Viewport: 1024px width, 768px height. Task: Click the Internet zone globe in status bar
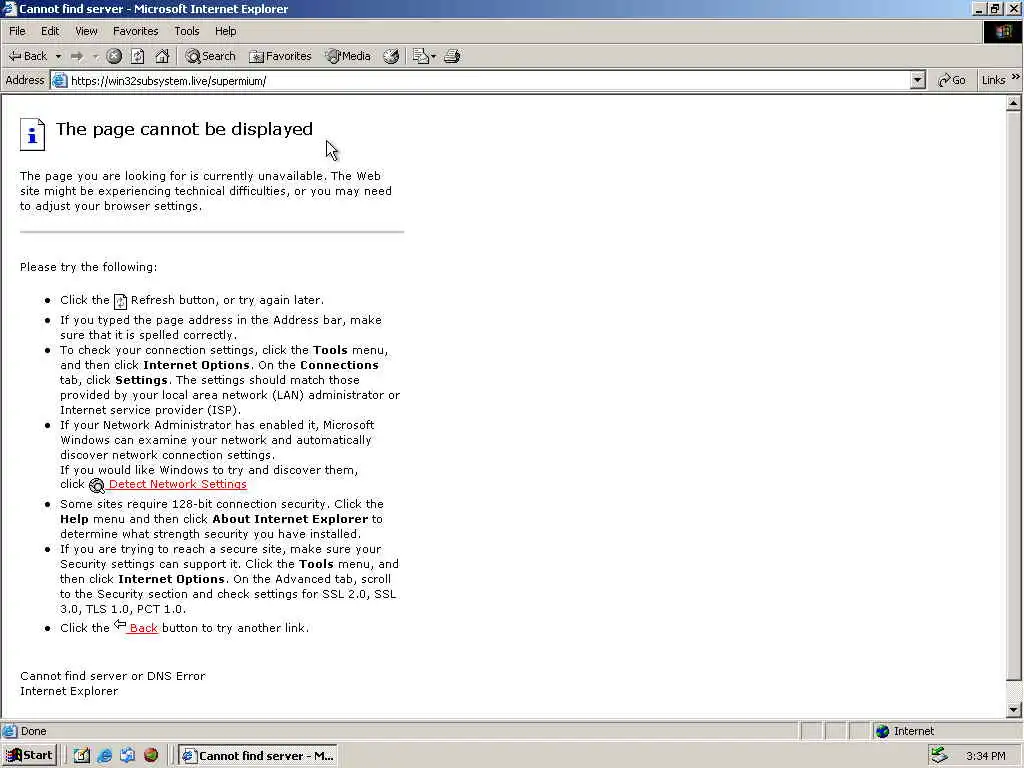[882, 731]
